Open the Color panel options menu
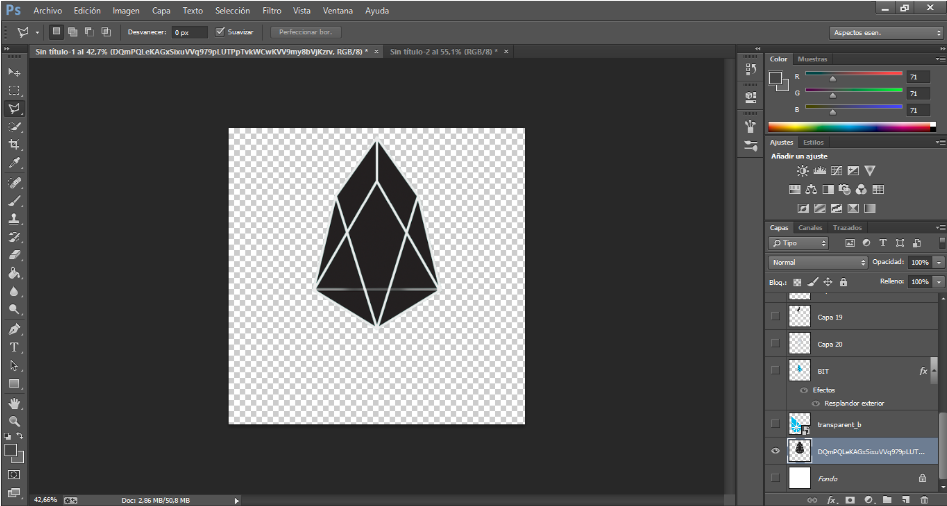Viewport: 947px width, 506px height. pyautogui.click(x=940, y=59)
